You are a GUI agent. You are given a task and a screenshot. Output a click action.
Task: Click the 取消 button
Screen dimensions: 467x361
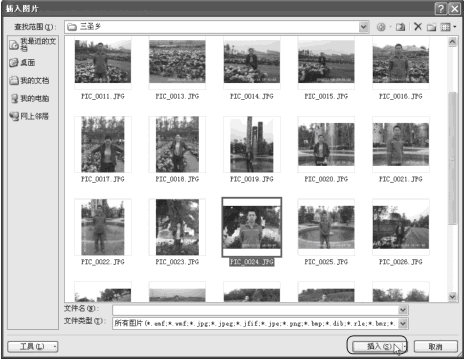[436, 347]
